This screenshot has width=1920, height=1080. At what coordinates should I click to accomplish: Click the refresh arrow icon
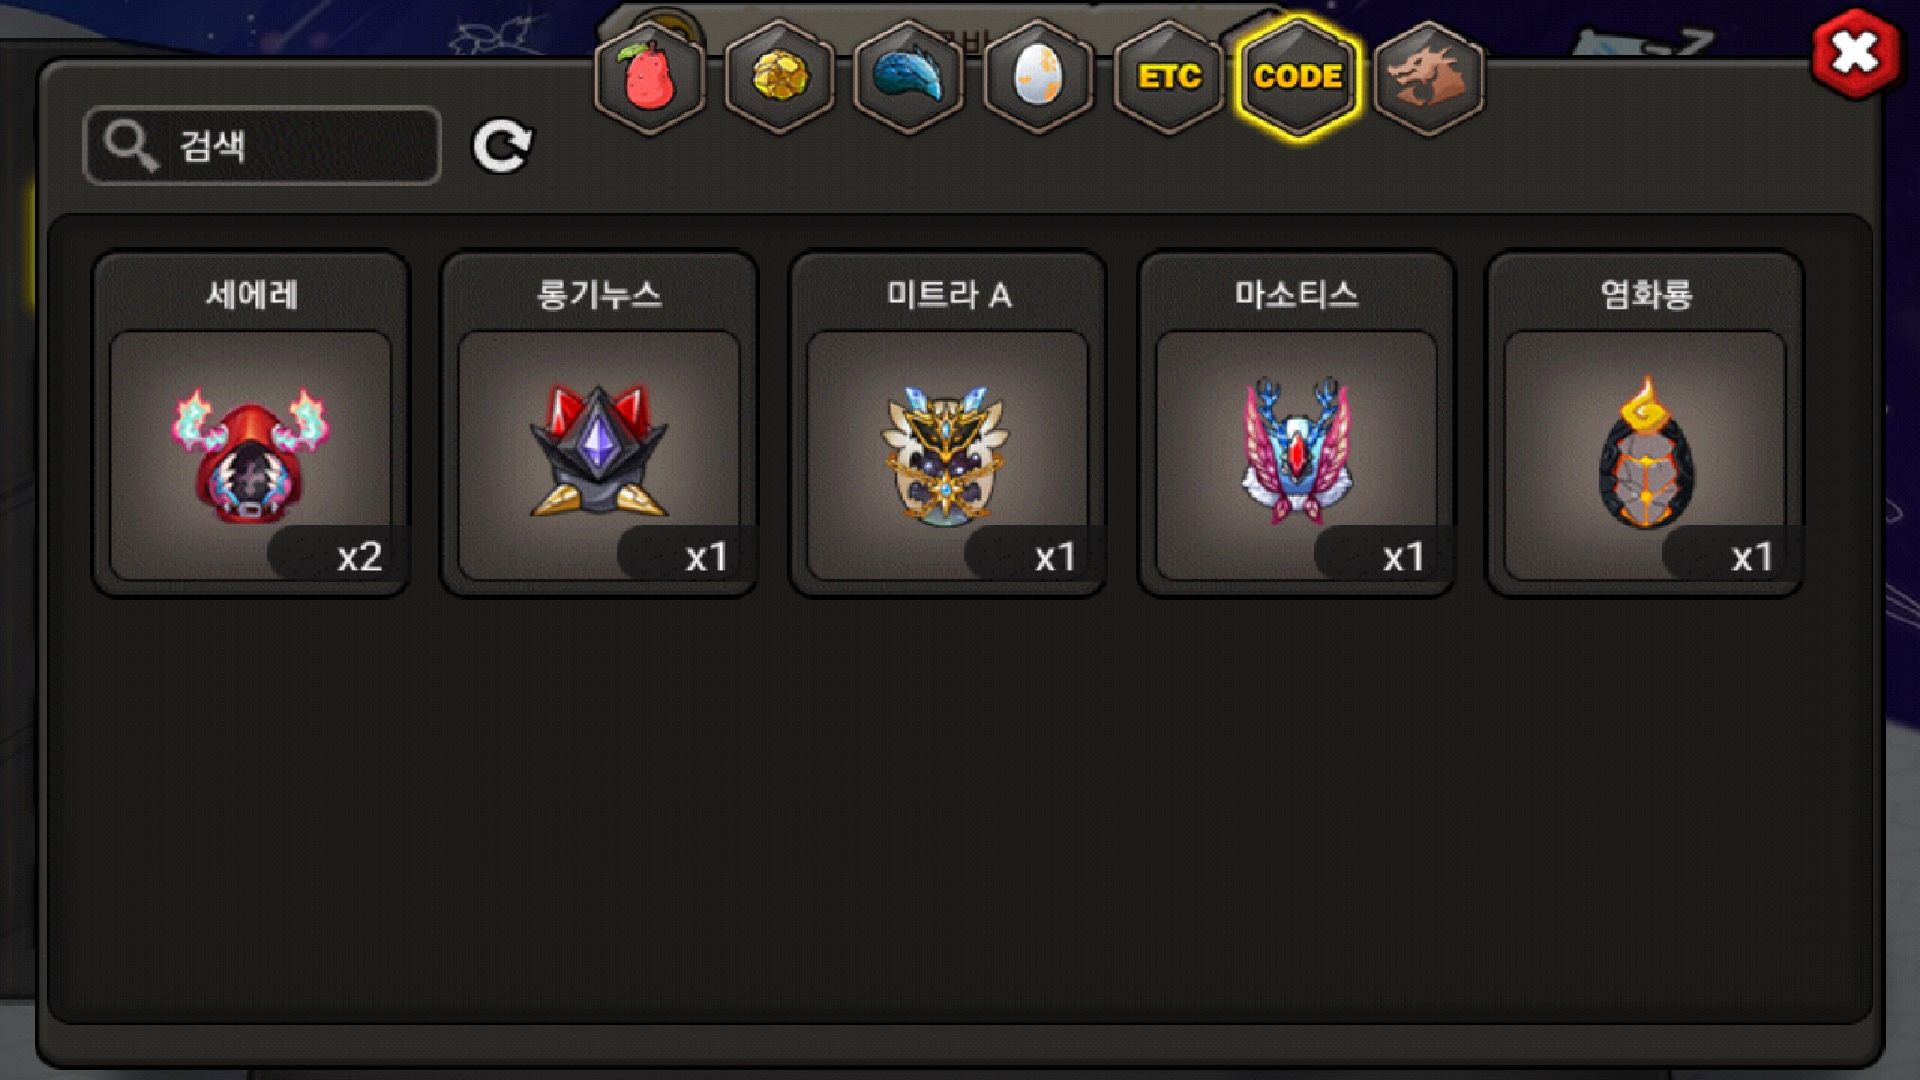pos(502,146)
